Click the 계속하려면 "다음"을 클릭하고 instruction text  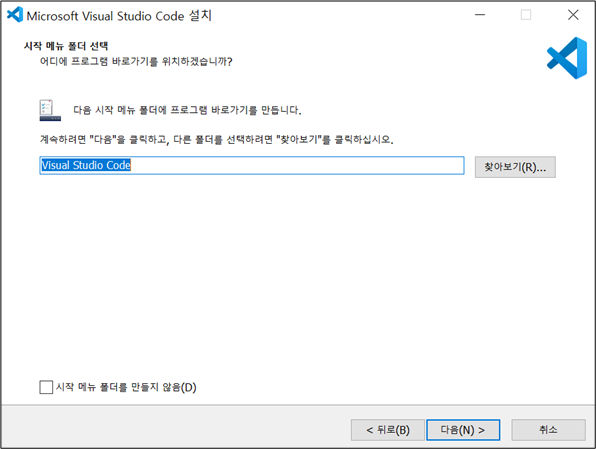[217, 140]
